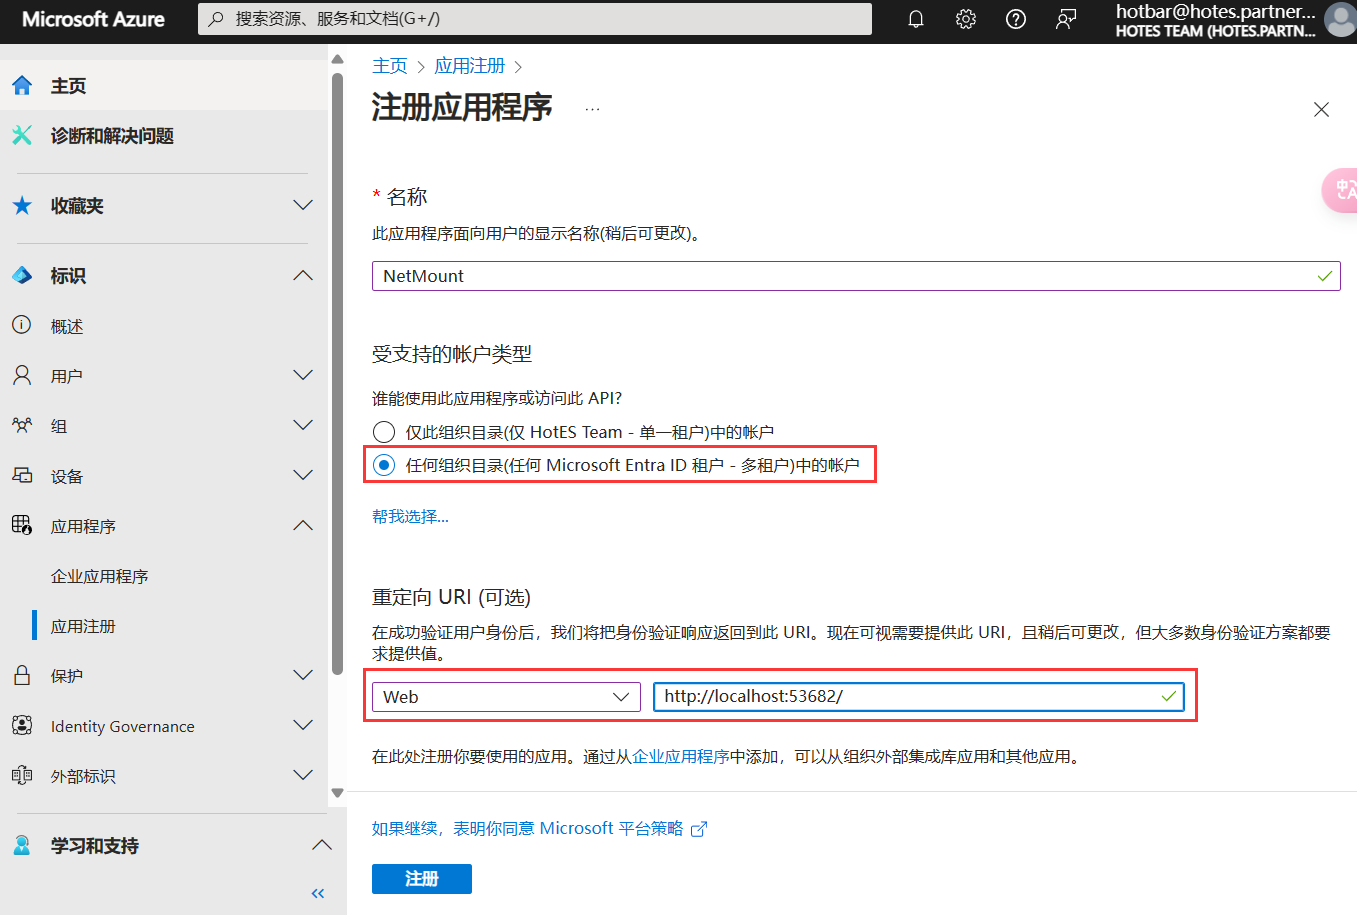
Task: Open the Web platform type dropdown
Action: point(506,697)
